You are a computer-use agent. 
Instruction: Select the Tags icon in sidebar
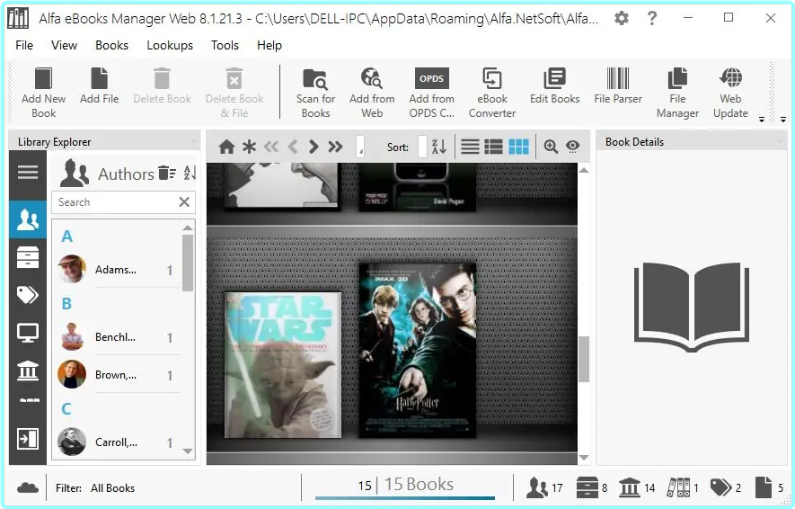[x=28, y=294]
